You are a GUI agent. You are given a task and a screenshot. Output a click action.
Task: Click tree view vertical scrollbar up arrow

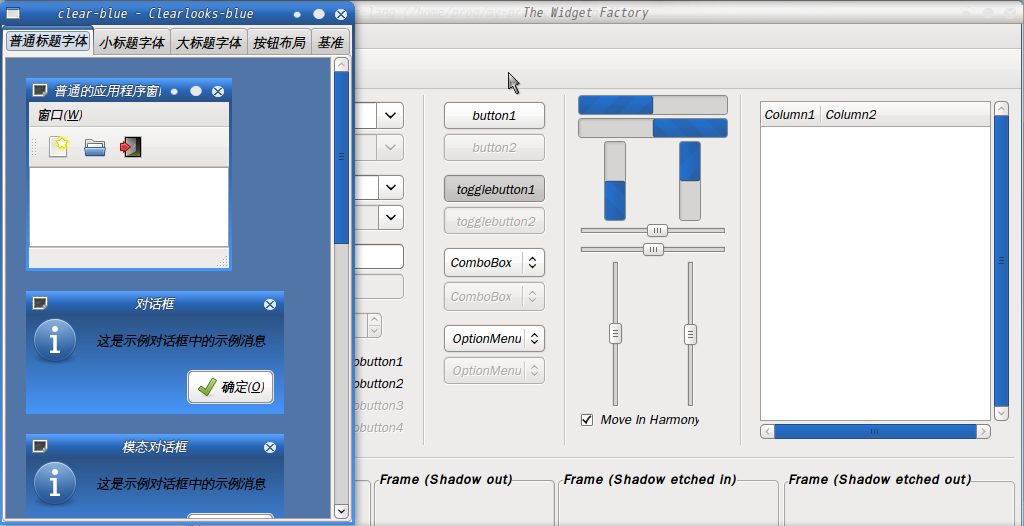[1001, 108]
